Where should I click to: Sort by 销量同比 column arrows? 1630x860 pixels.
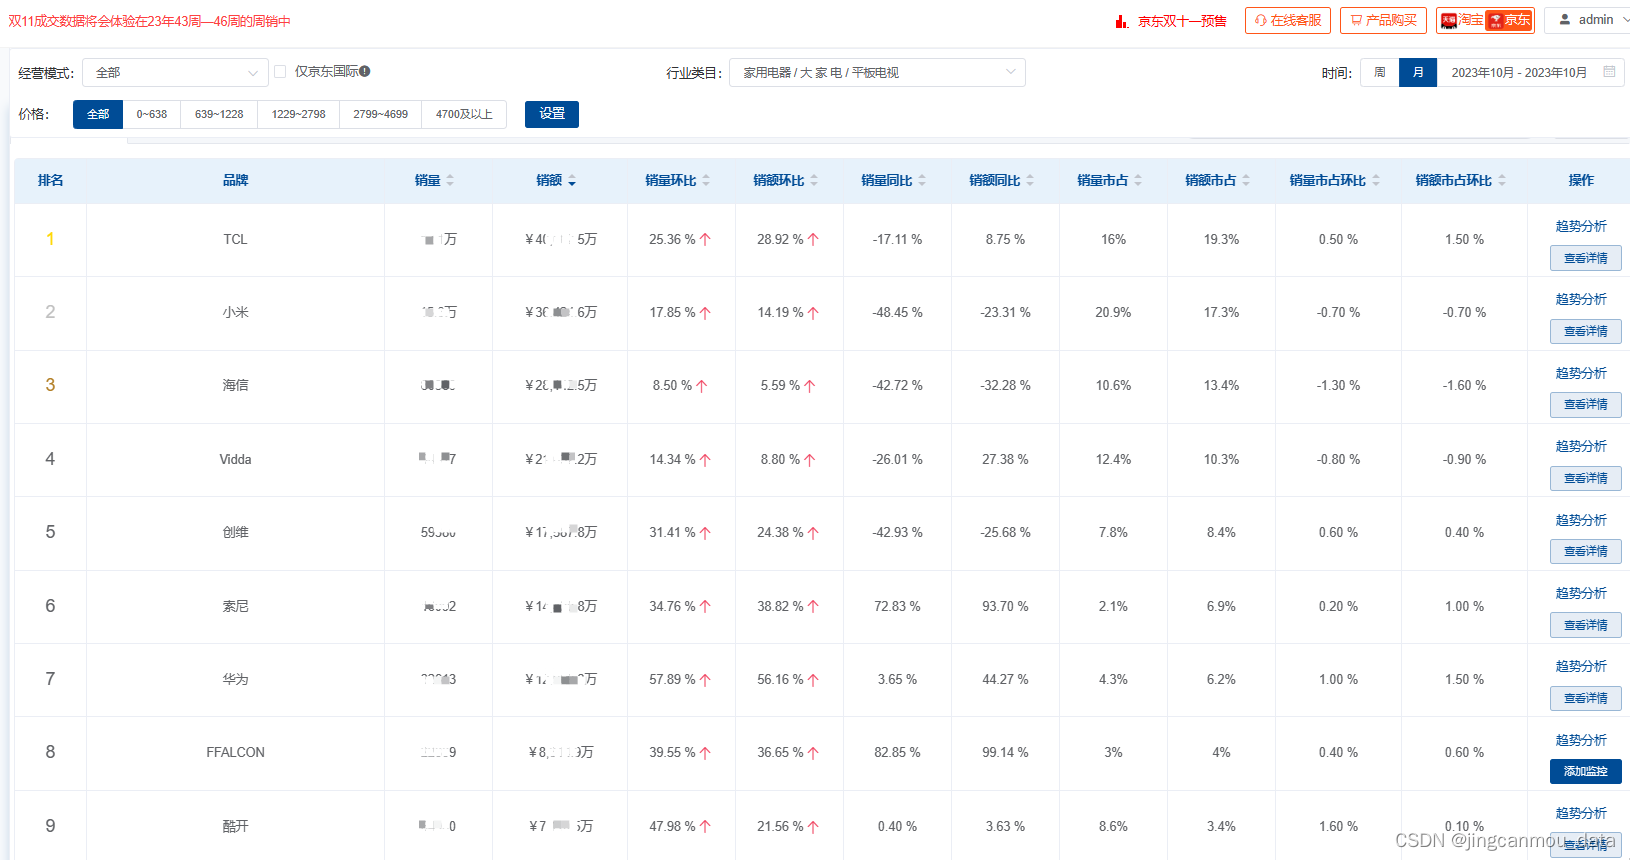(922, 180)
